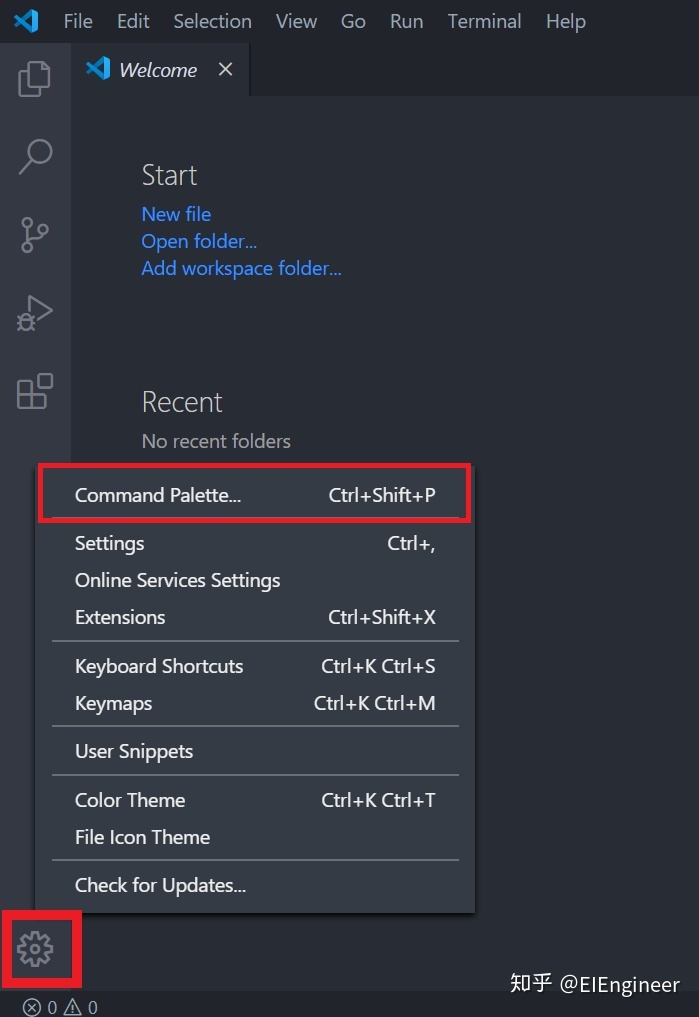Open the Search view icon
Viewport: 699px width, 1017px height.
tap(35, 157)
